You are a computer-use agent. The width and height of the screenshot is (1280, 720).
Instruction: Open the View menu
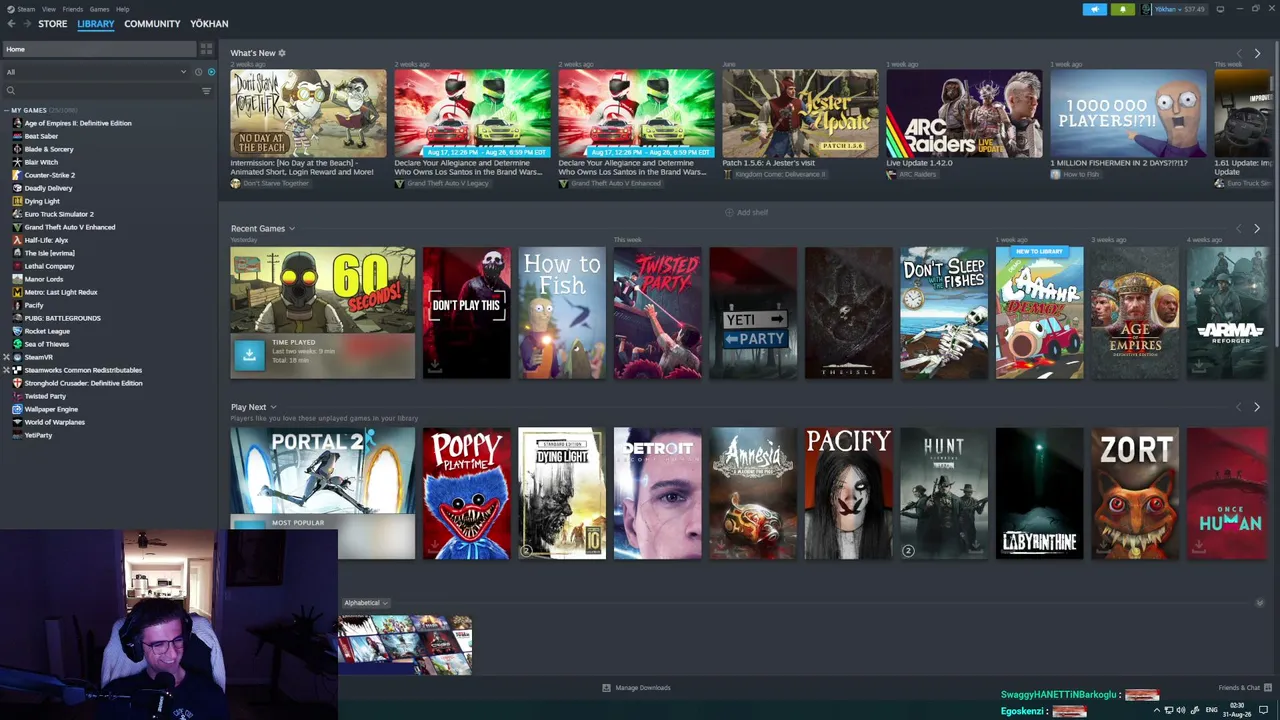click(48, 9)
